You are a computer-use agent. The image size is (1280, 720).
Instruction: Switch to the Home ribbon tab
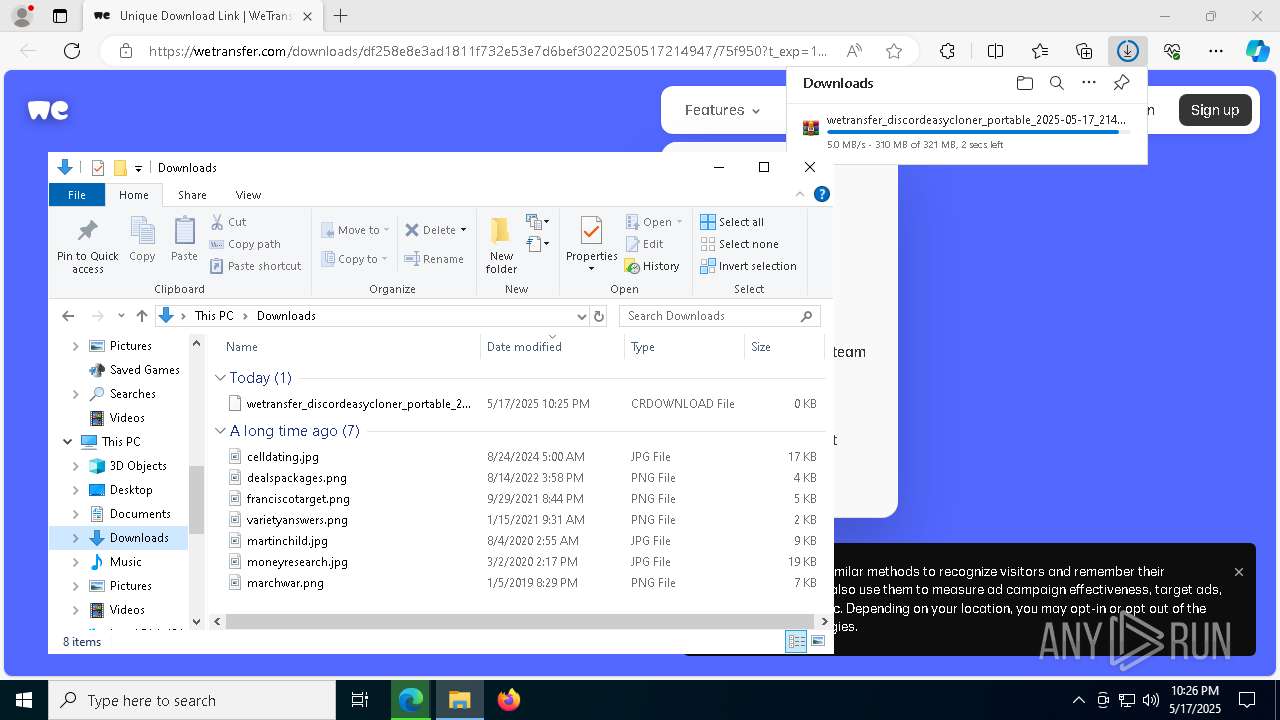point(133,195)
